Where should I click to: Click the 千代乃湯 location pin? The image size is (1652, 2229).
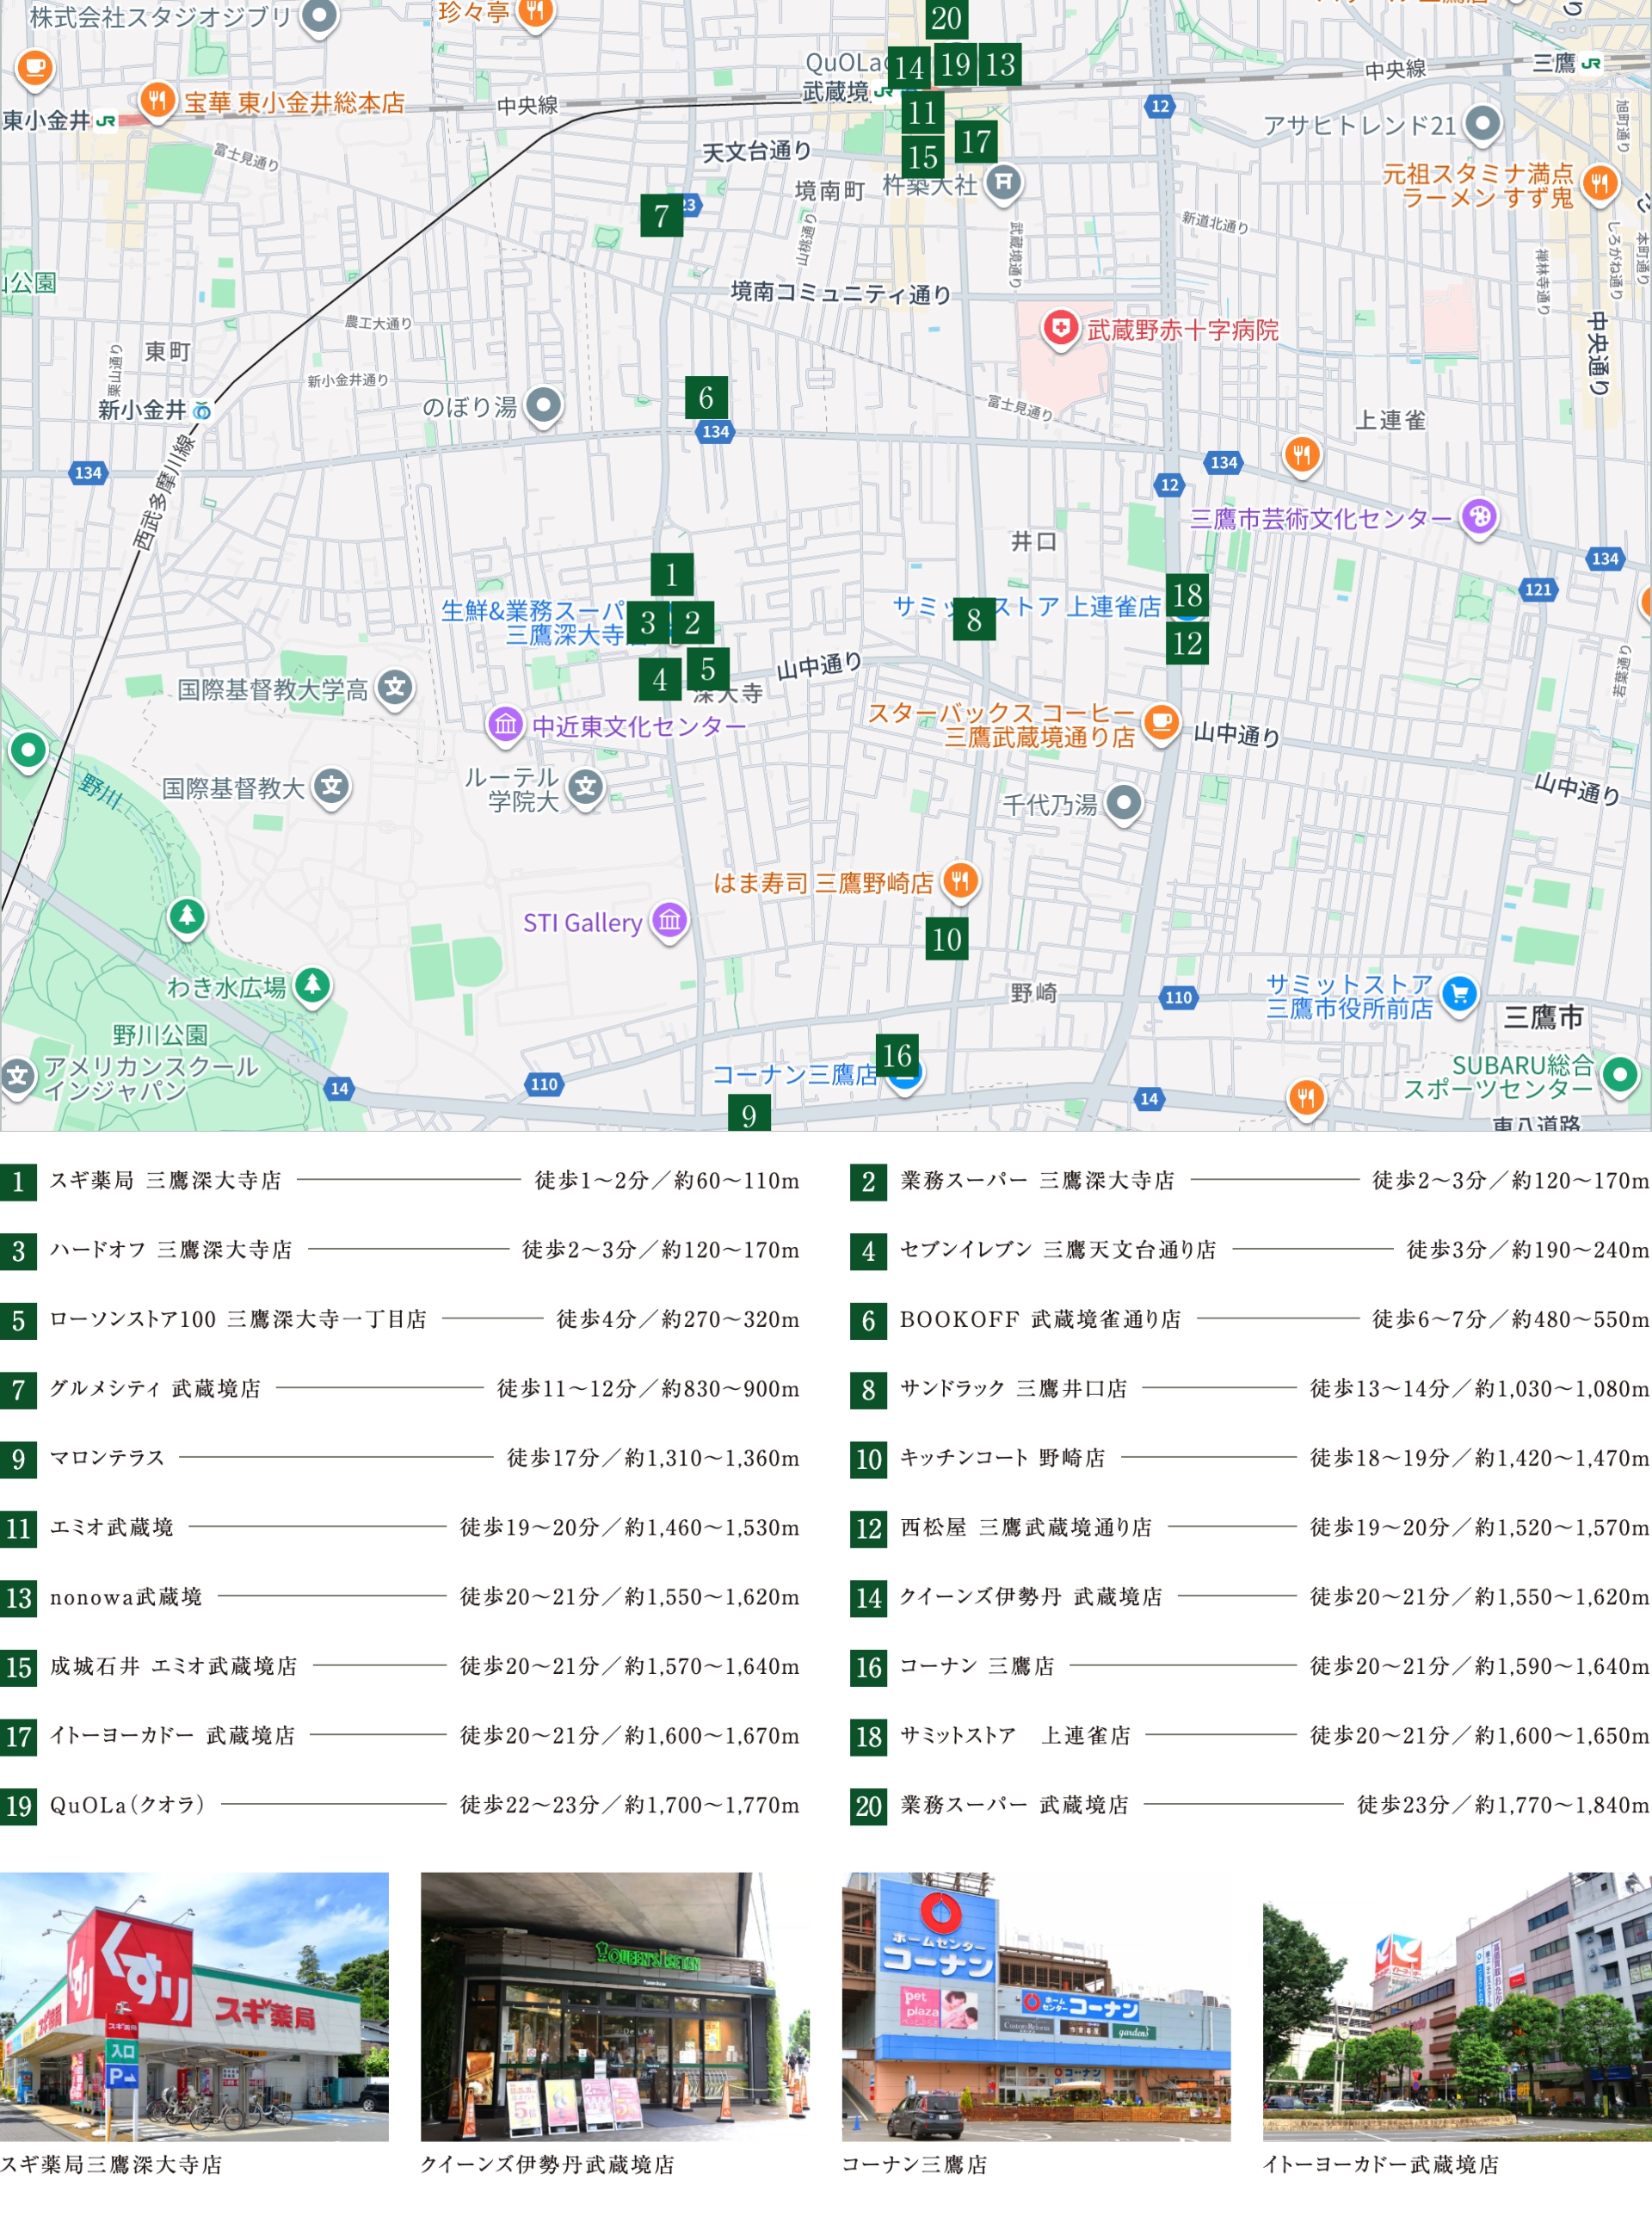(x=1124, y=804)
